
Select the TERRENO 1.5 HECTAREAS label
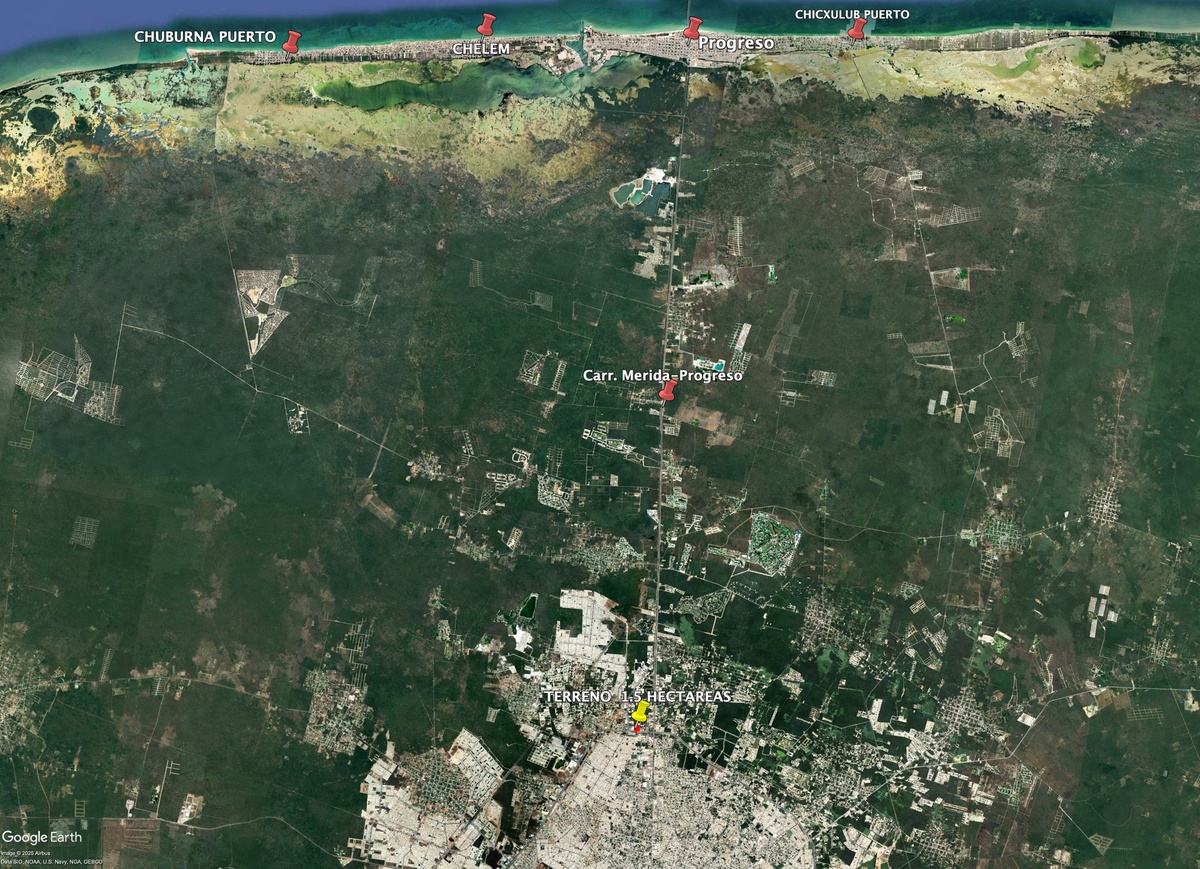637,696
